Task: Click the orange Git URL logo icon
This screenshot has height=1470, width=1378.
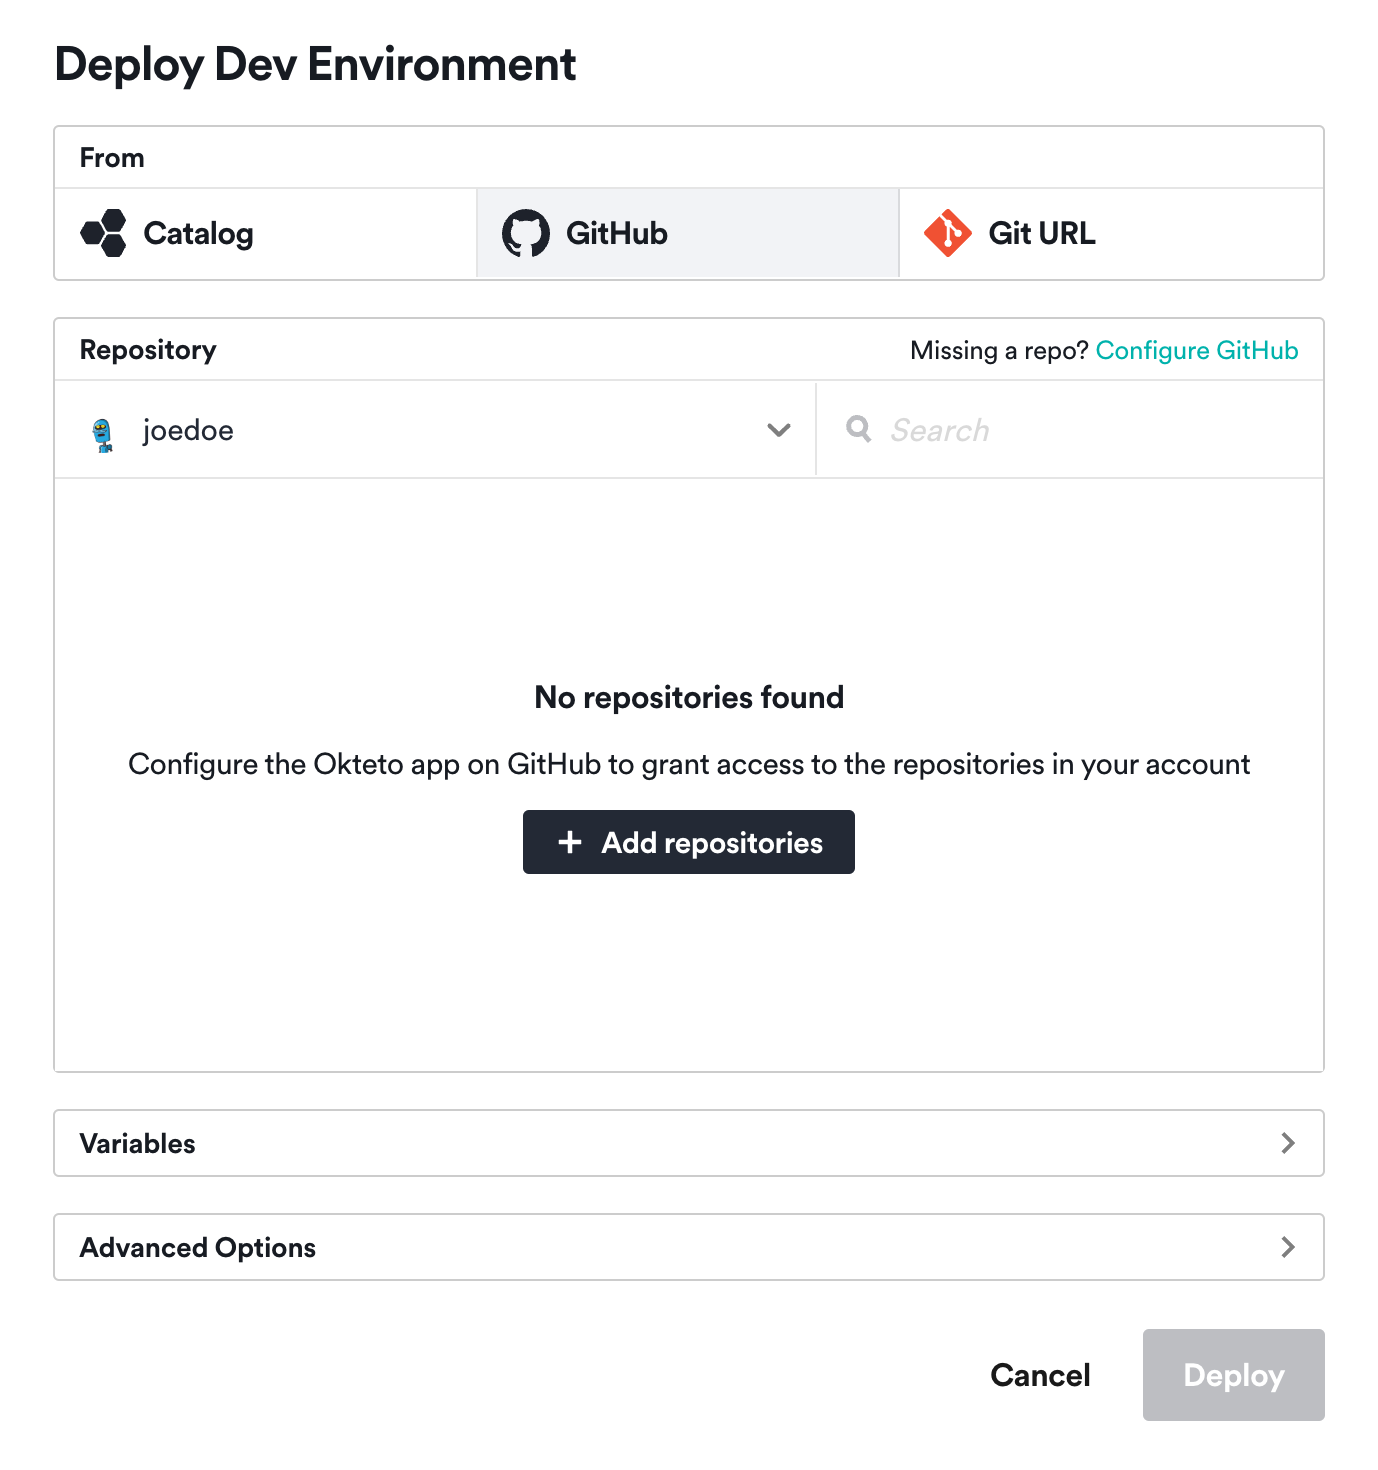Action: [x=949, y=232]
